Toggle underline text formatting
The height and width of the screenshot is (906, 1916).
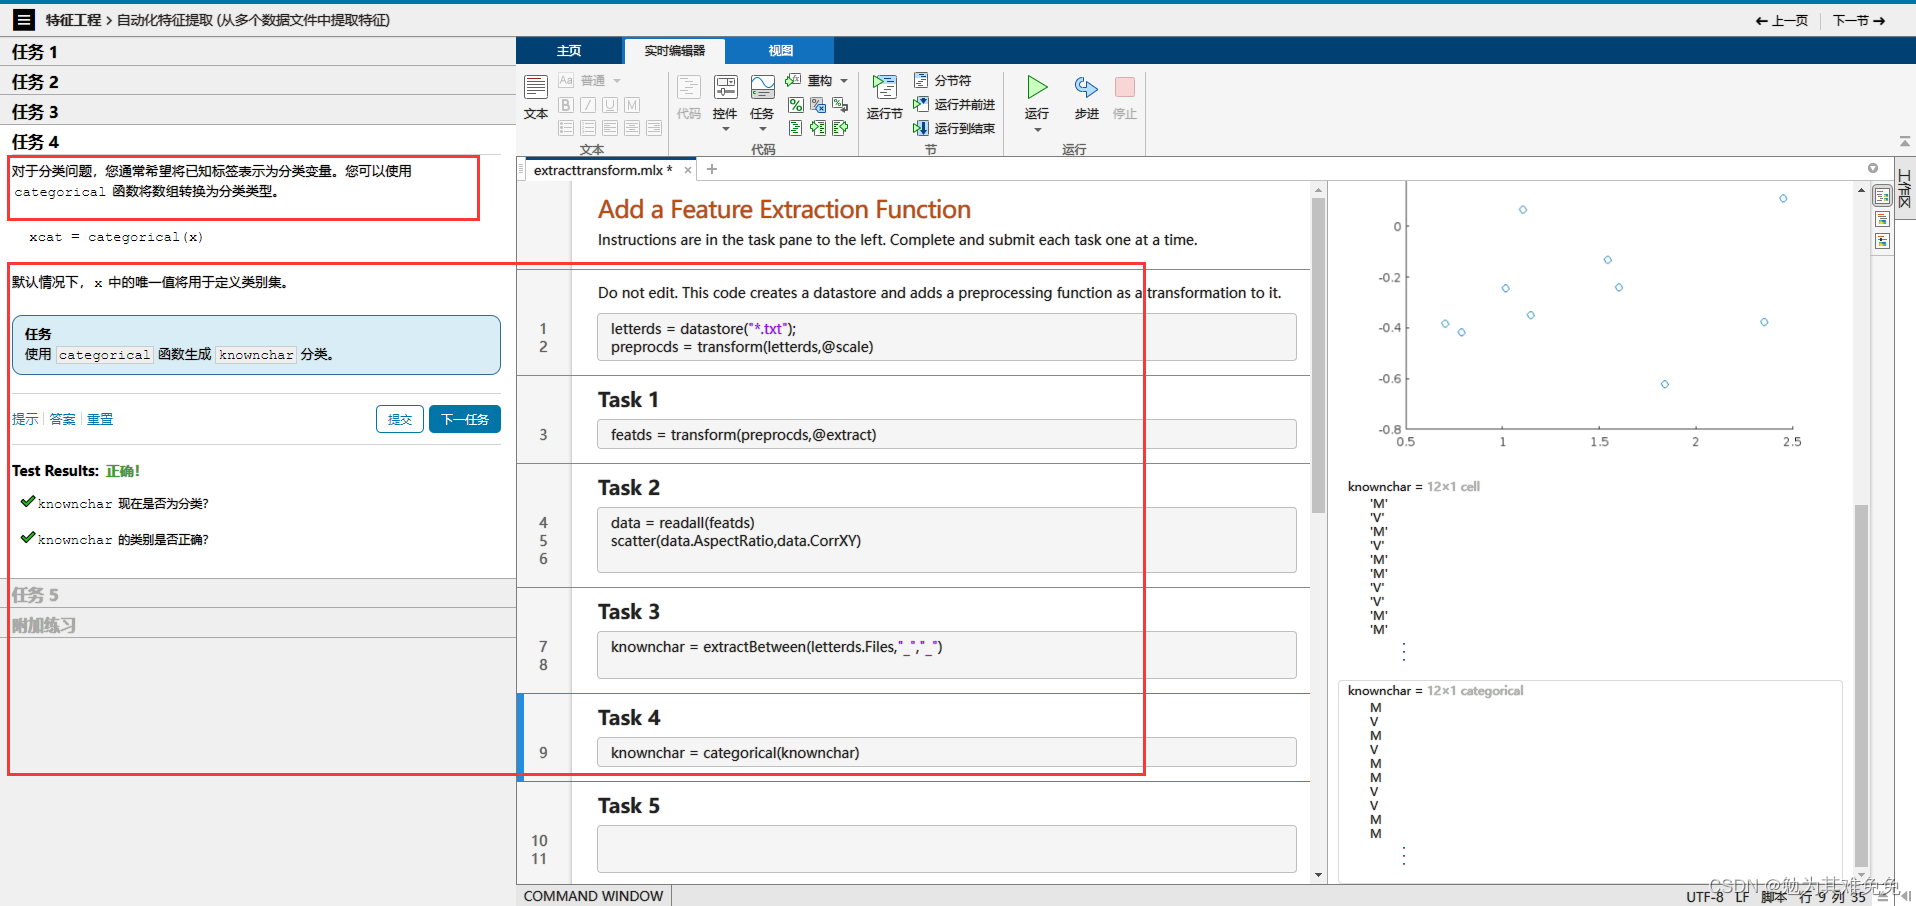click(x=610, y=104)
